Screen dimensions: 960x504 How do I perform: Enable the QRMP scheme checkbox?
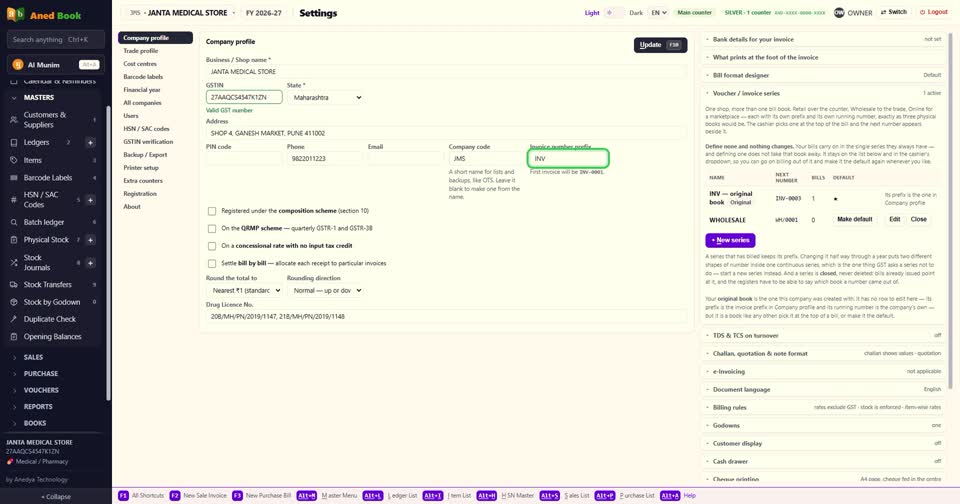pyautogui.click(x=212, y=228)
